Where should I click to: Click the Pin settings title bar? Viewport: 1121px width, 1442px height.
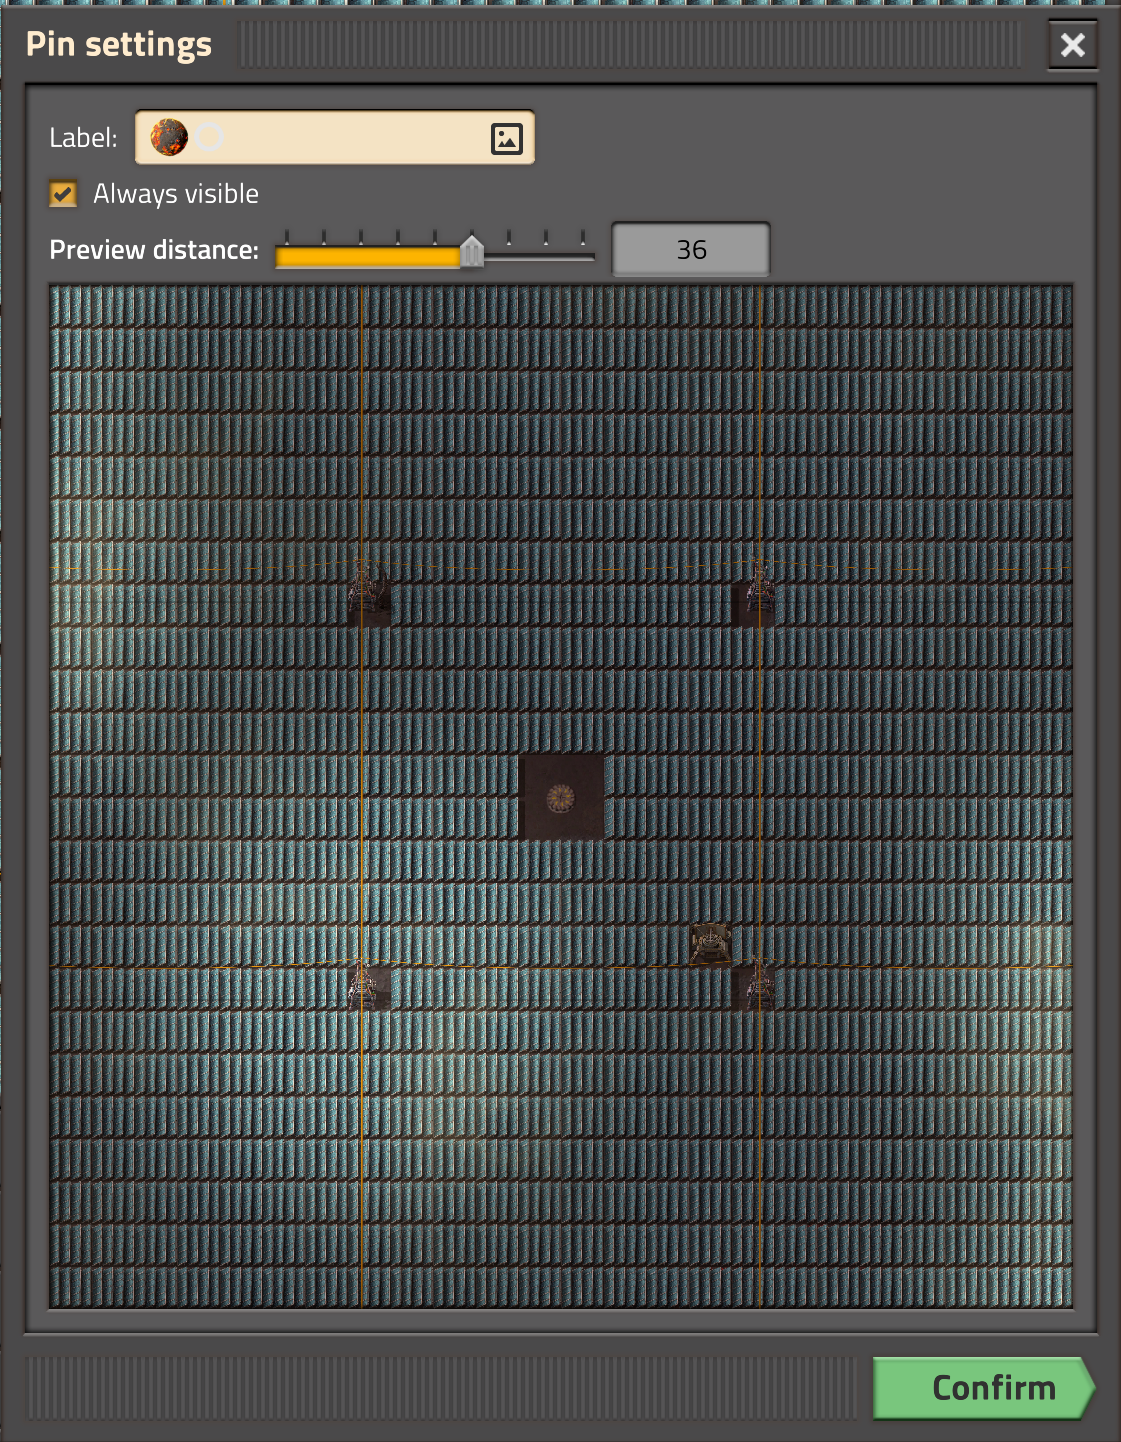[120, 44]
